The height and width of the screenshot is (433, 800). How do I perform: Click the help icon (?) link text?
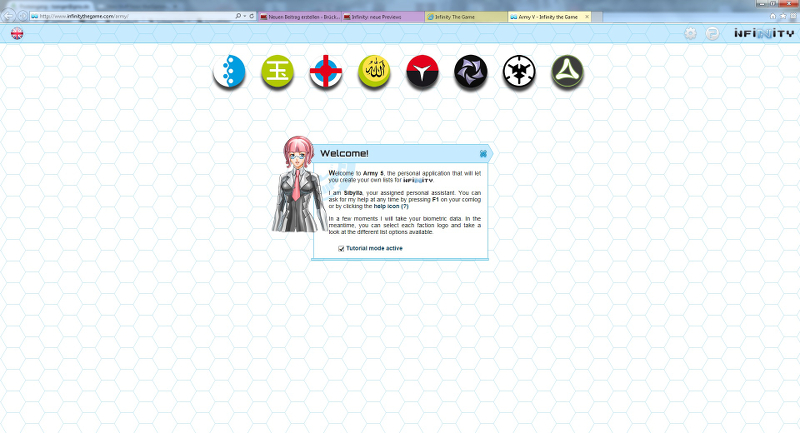click(x=391, y=207)
